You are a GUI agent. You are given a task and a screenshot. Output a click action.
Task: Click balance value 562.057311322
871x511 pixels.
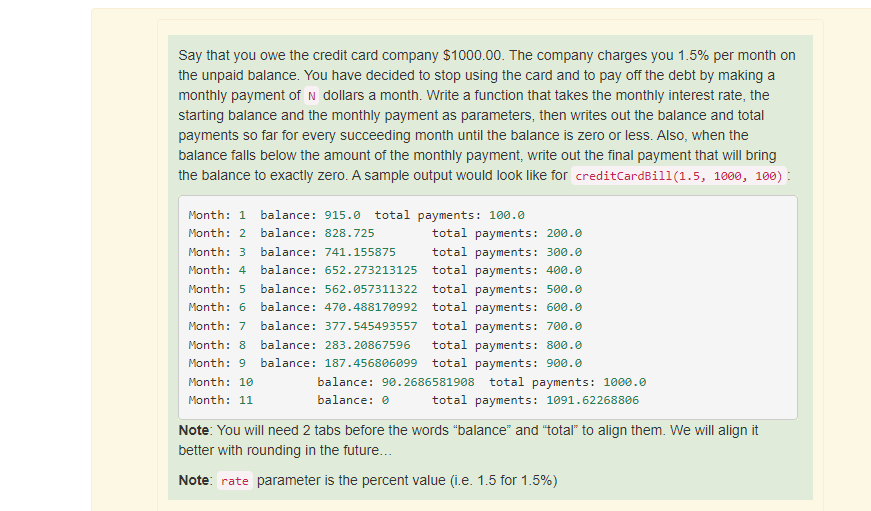point(371,289)
